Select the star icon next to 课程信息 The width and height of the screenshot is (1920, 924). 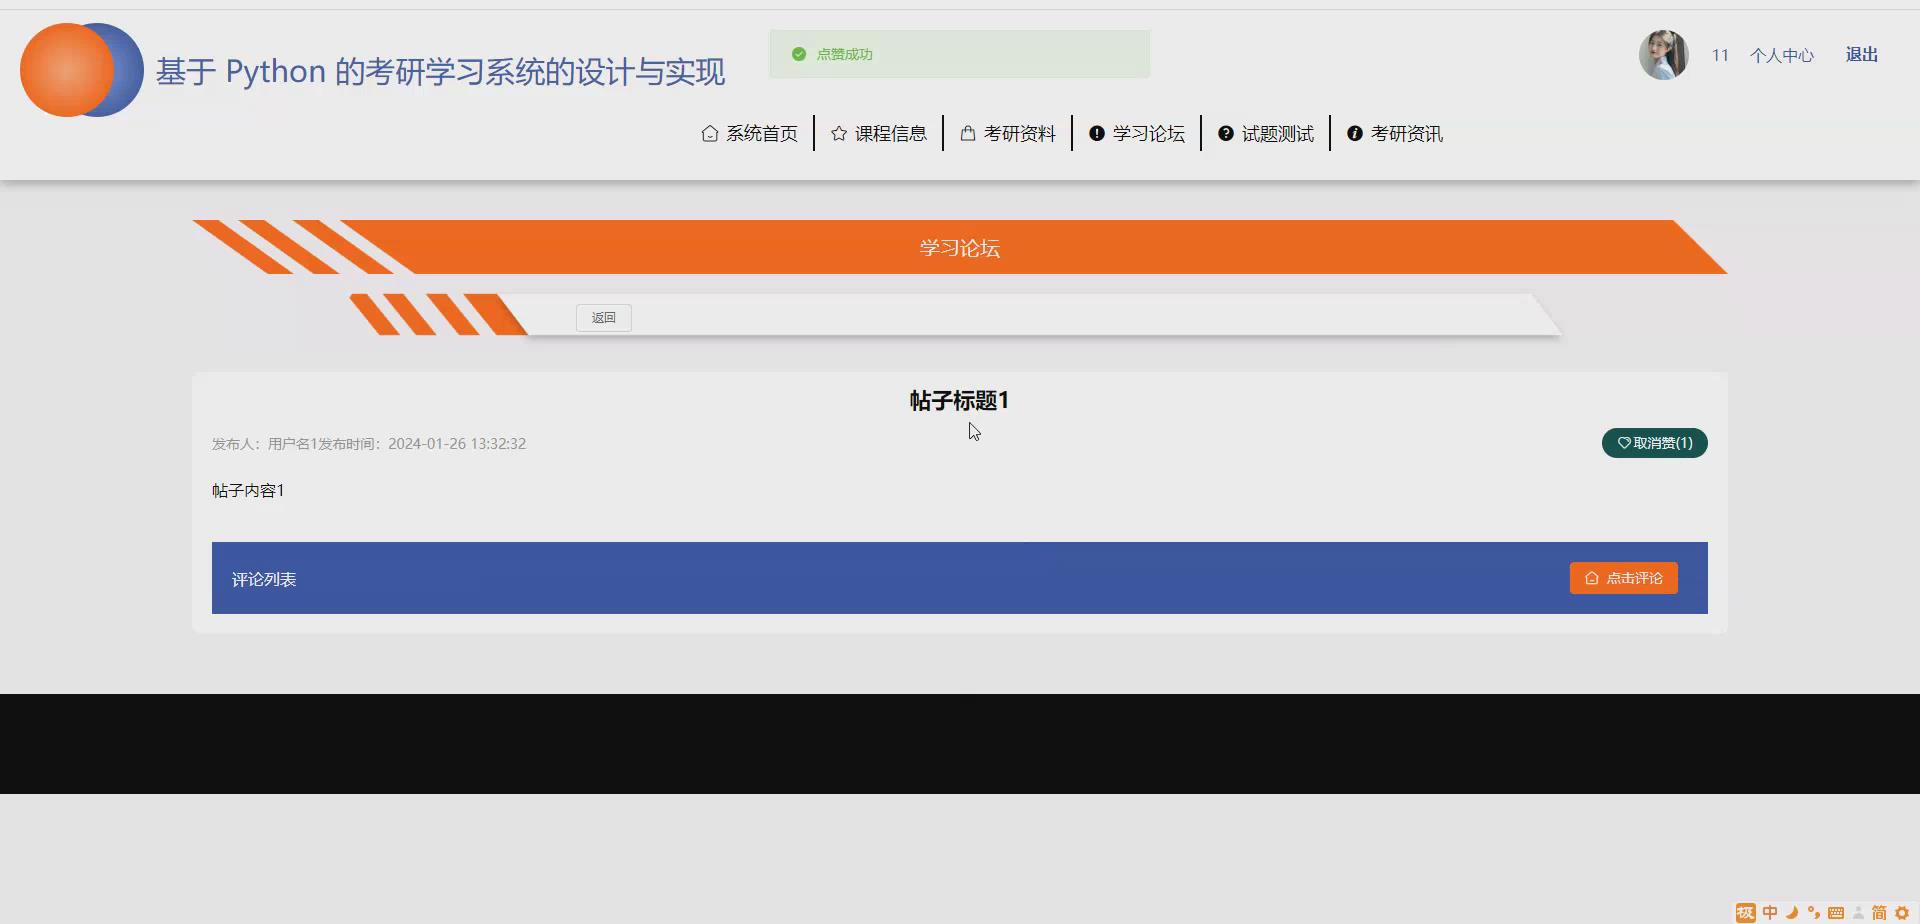click(839, 132)
